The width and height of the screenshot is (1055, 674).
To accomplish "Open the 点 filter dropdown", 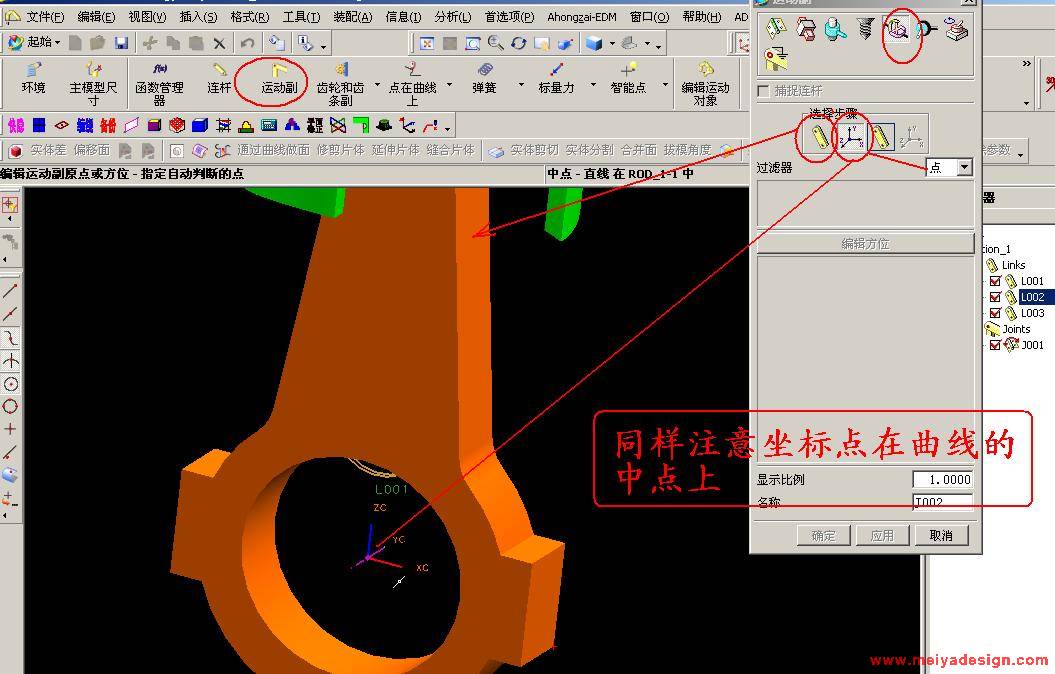I will 964,168.
